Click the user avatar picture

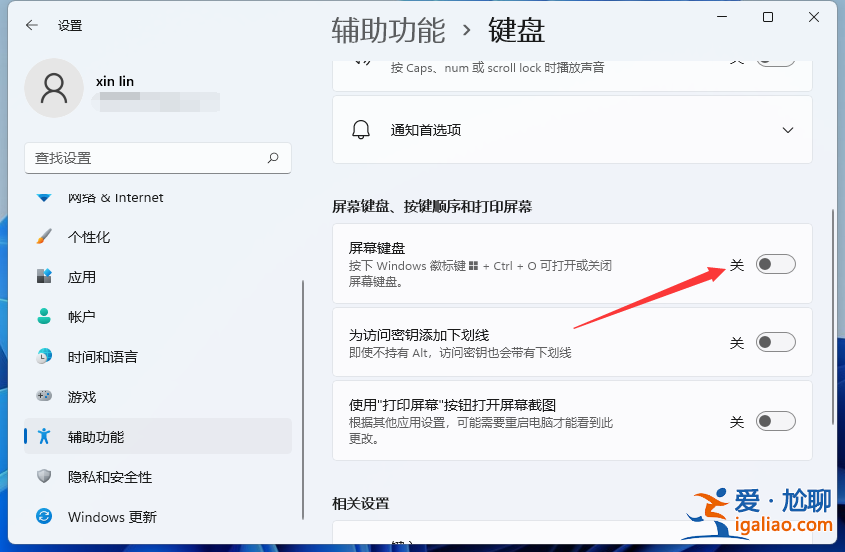54,88
